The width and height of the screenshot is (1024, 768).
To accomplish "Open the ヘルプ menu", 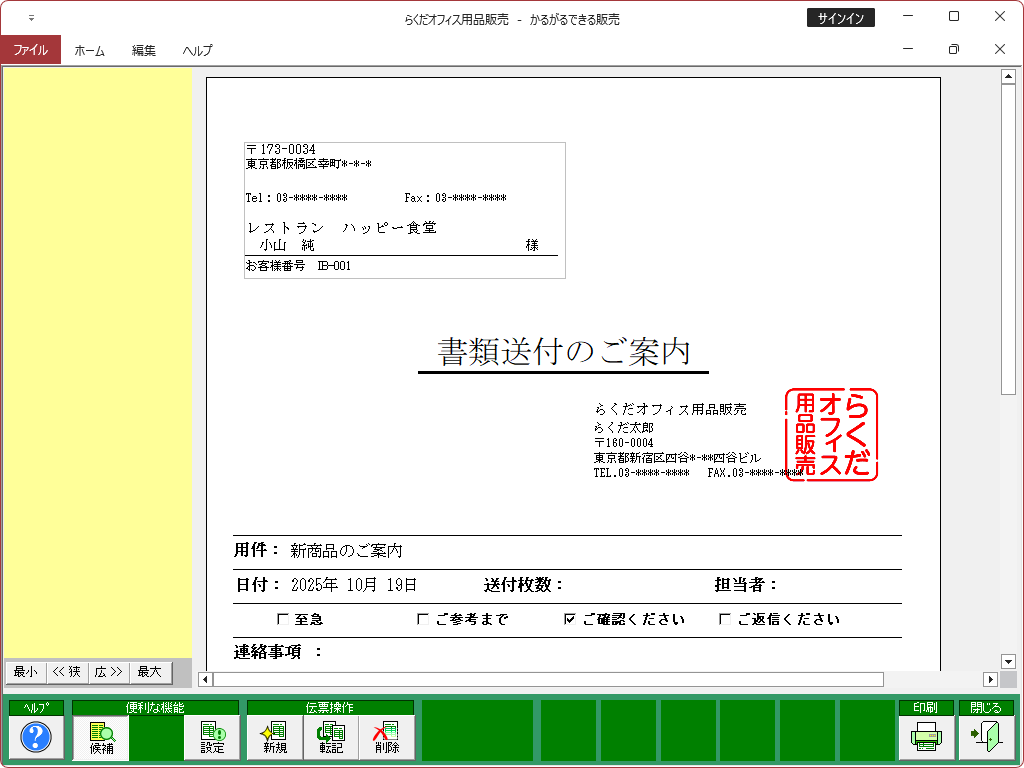I will [197, 50].
